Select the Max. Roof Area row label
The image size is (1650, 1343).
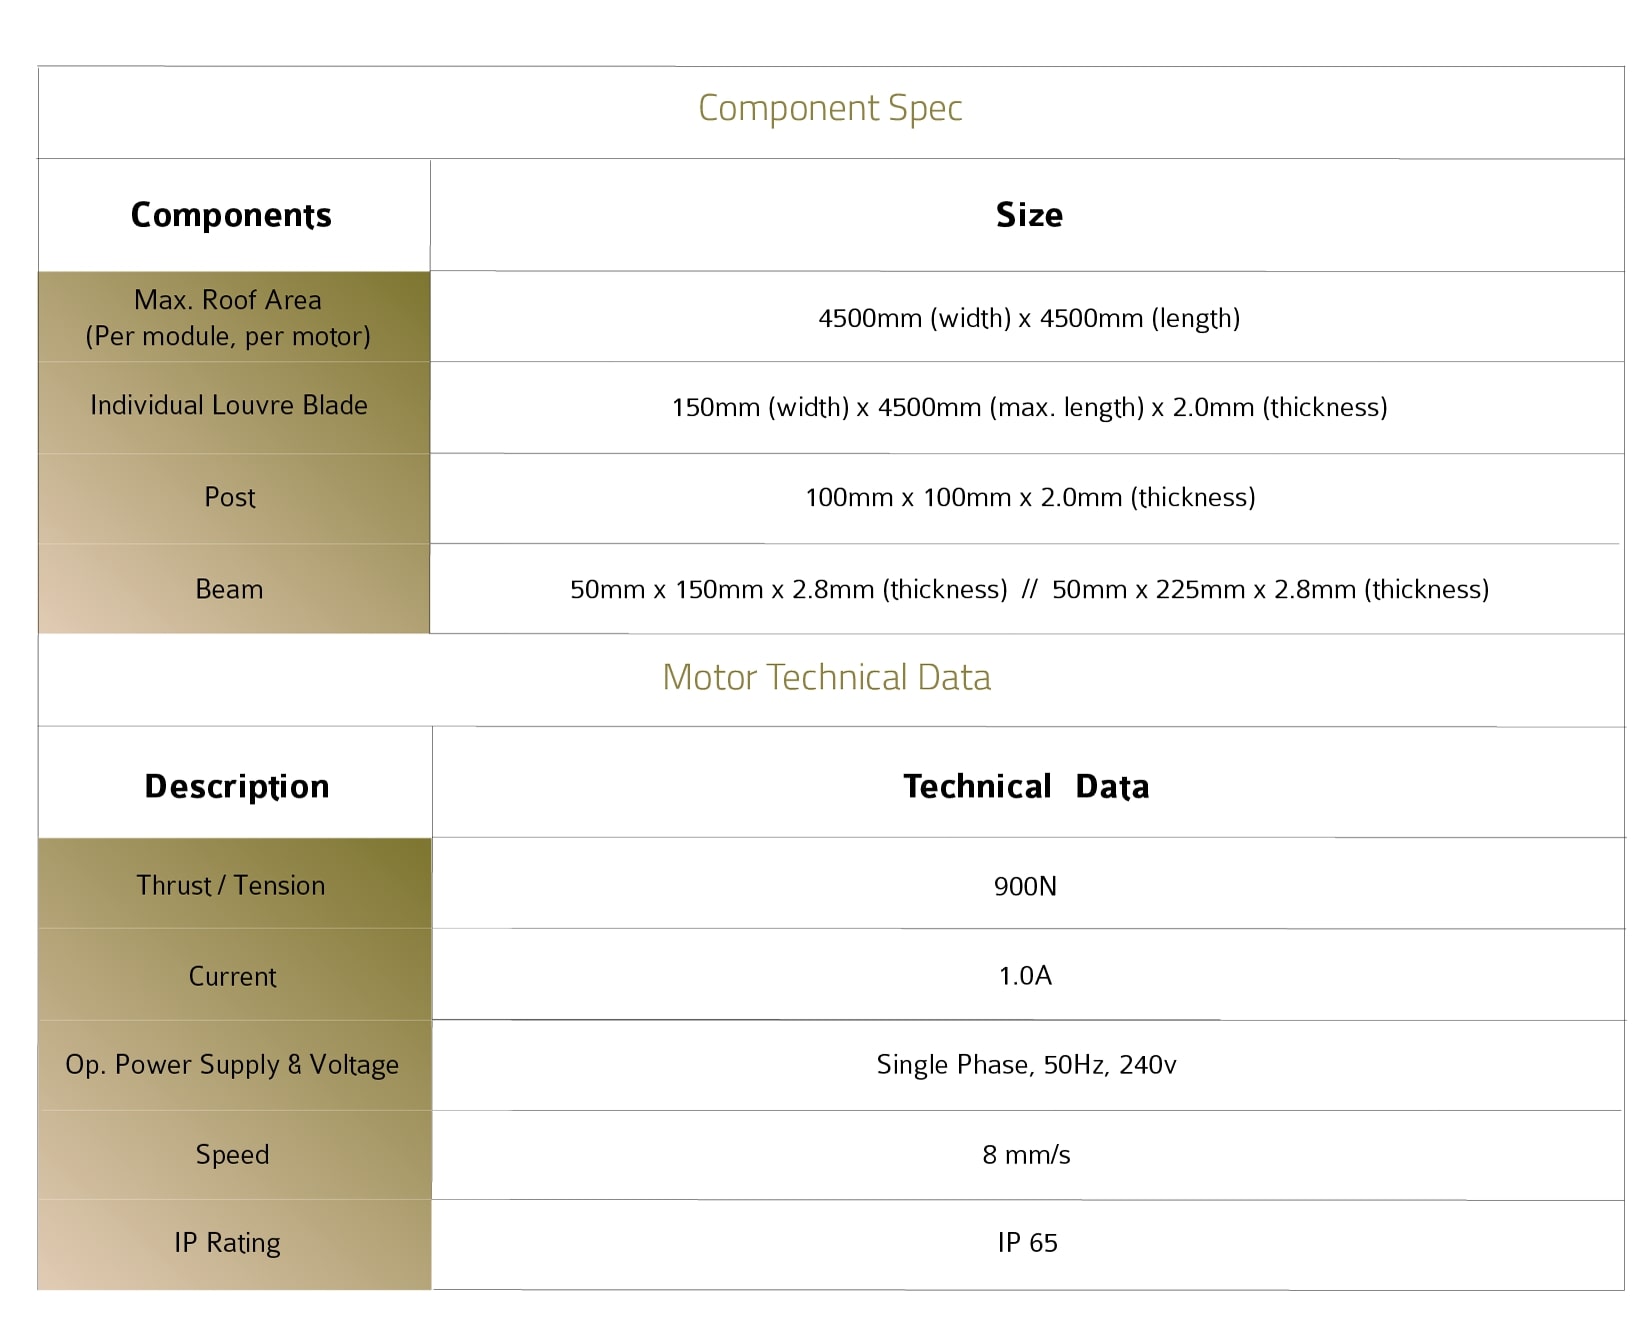click(x=228, y=318)
